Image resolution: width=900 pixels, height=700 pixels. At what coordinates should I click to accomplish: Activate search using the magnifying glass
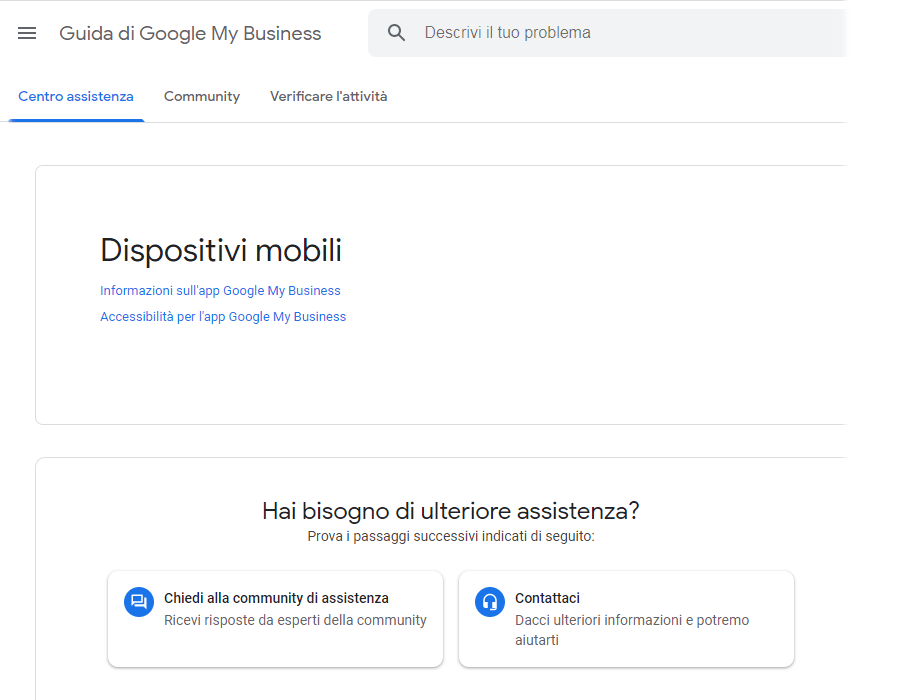[396, 32]
